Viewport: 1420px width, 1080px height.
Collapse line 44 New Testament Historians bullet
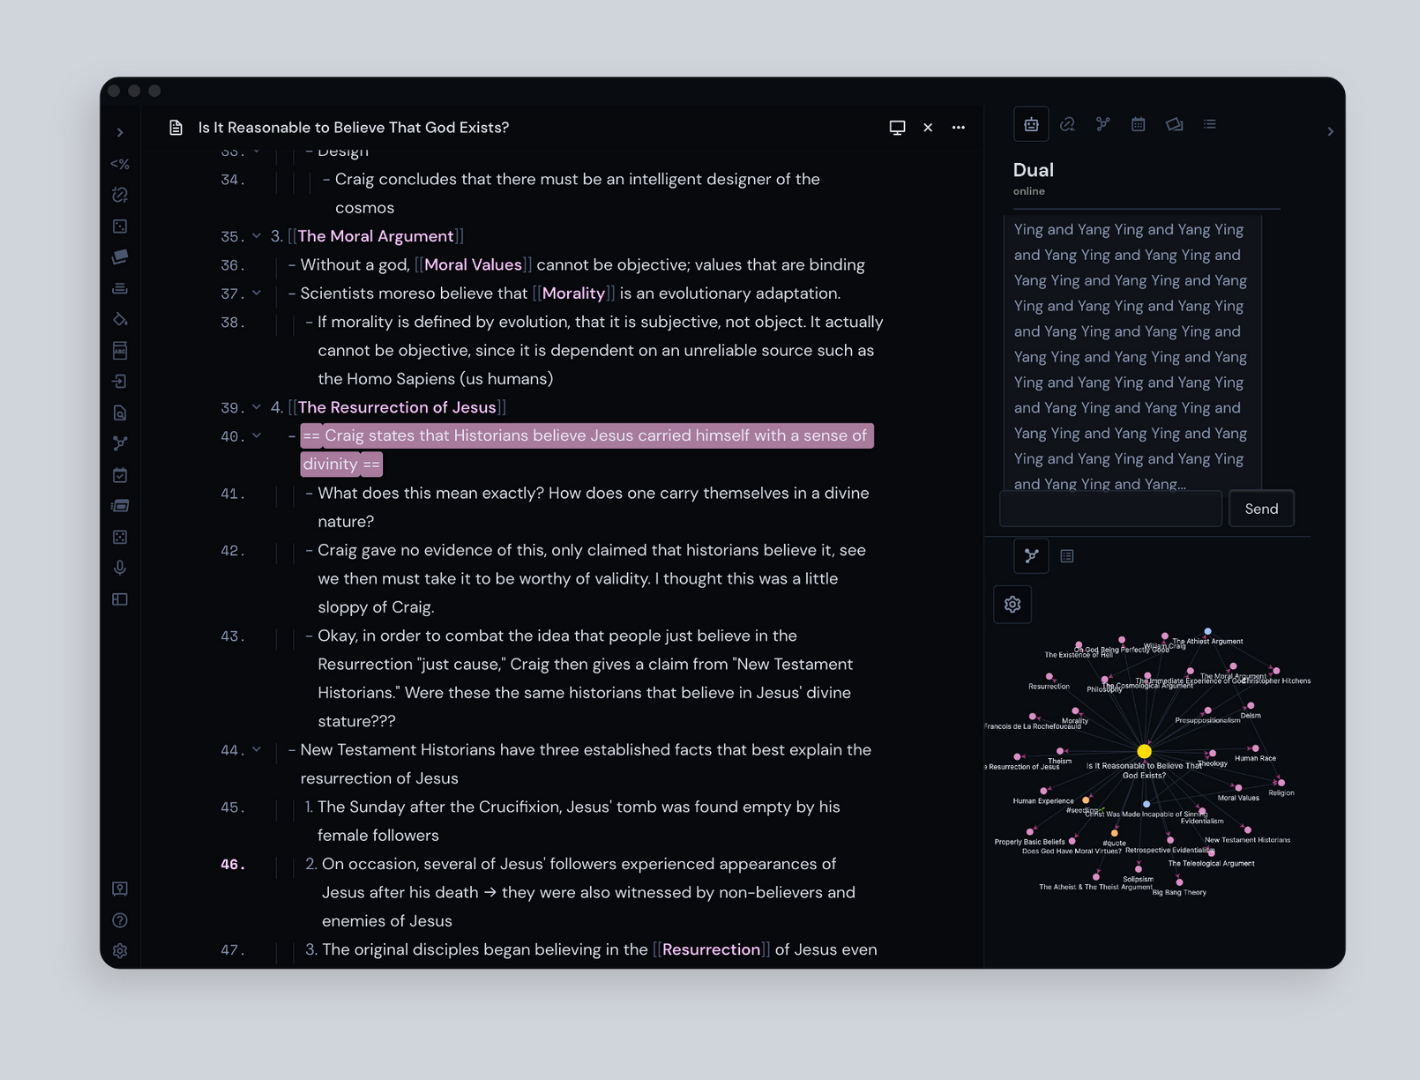click(257, 750)
